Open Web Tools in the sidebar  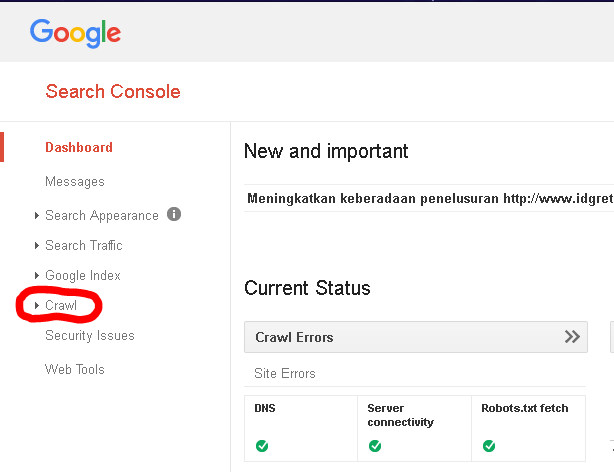(74, 369)
